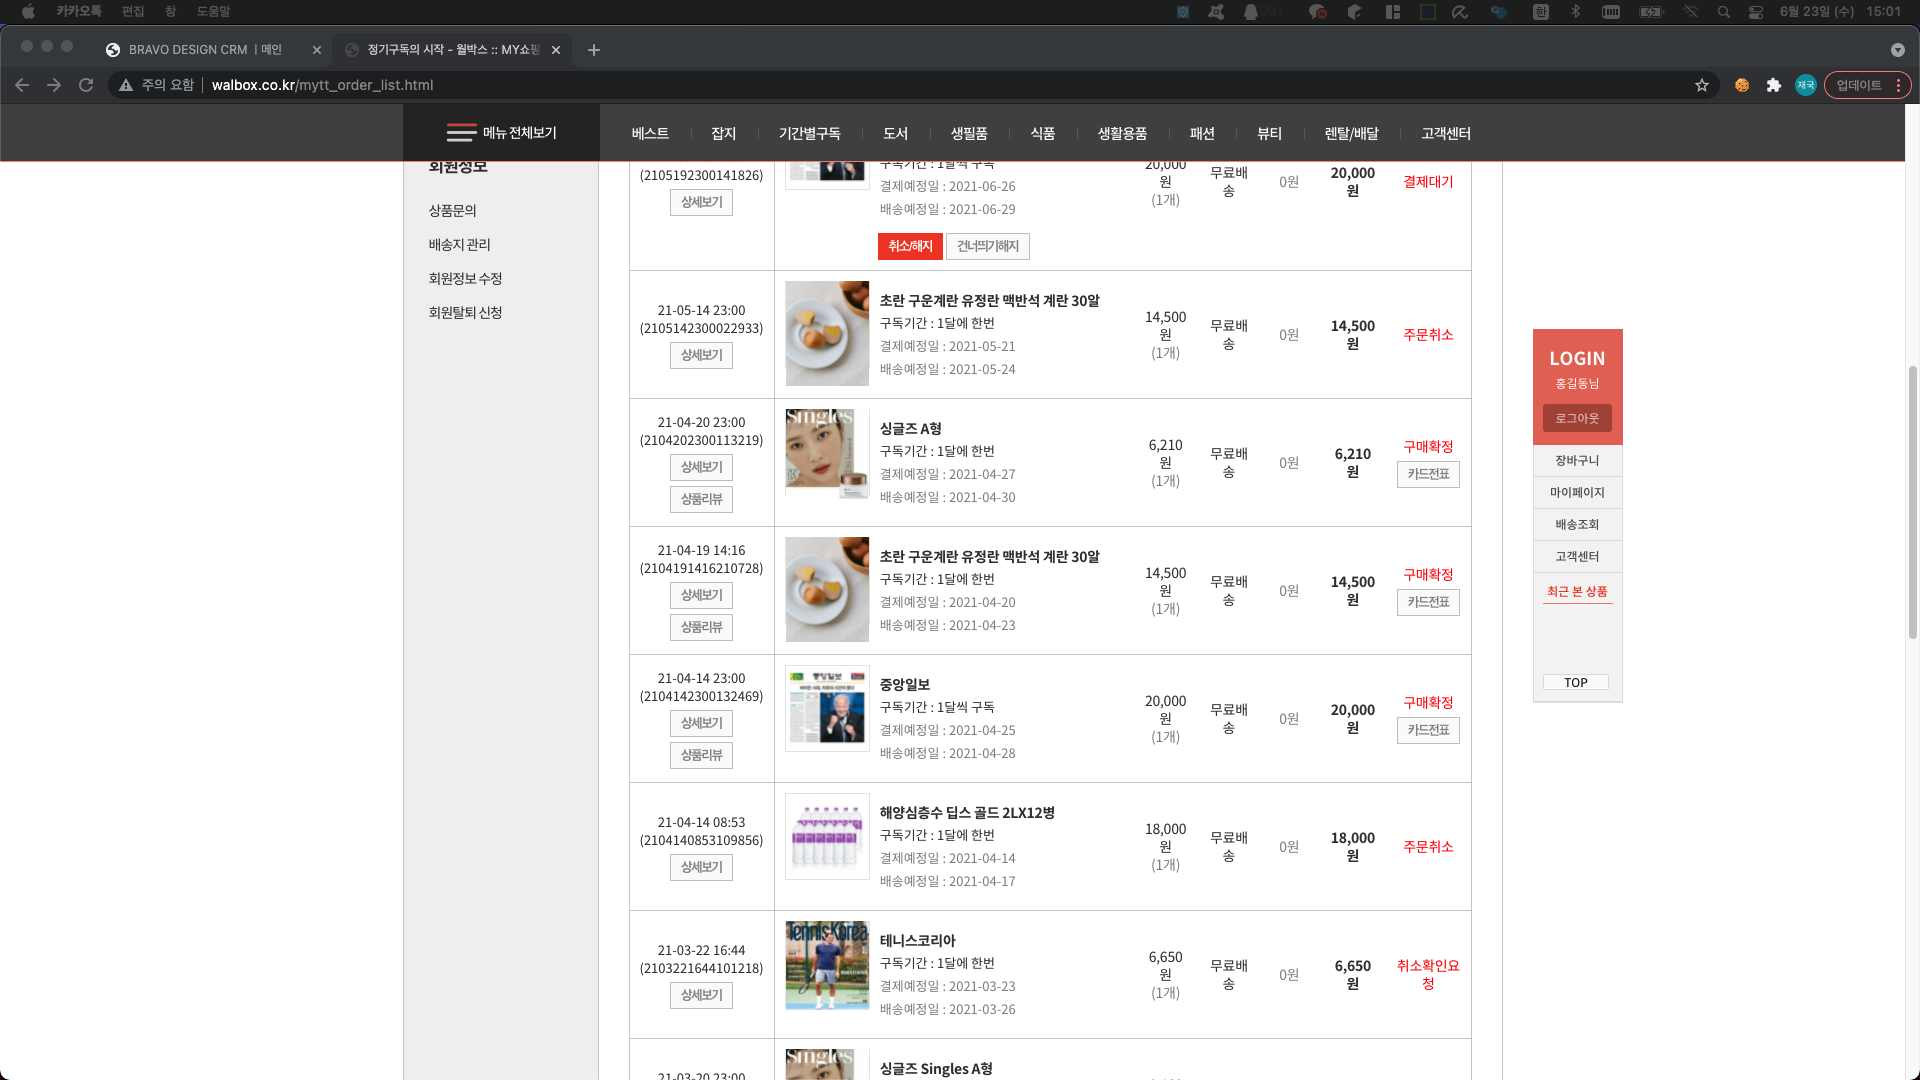This screenshot has height=1080, width=1920.
Task: Click the 로그아웃 button in side widget
Action: 1577,418
